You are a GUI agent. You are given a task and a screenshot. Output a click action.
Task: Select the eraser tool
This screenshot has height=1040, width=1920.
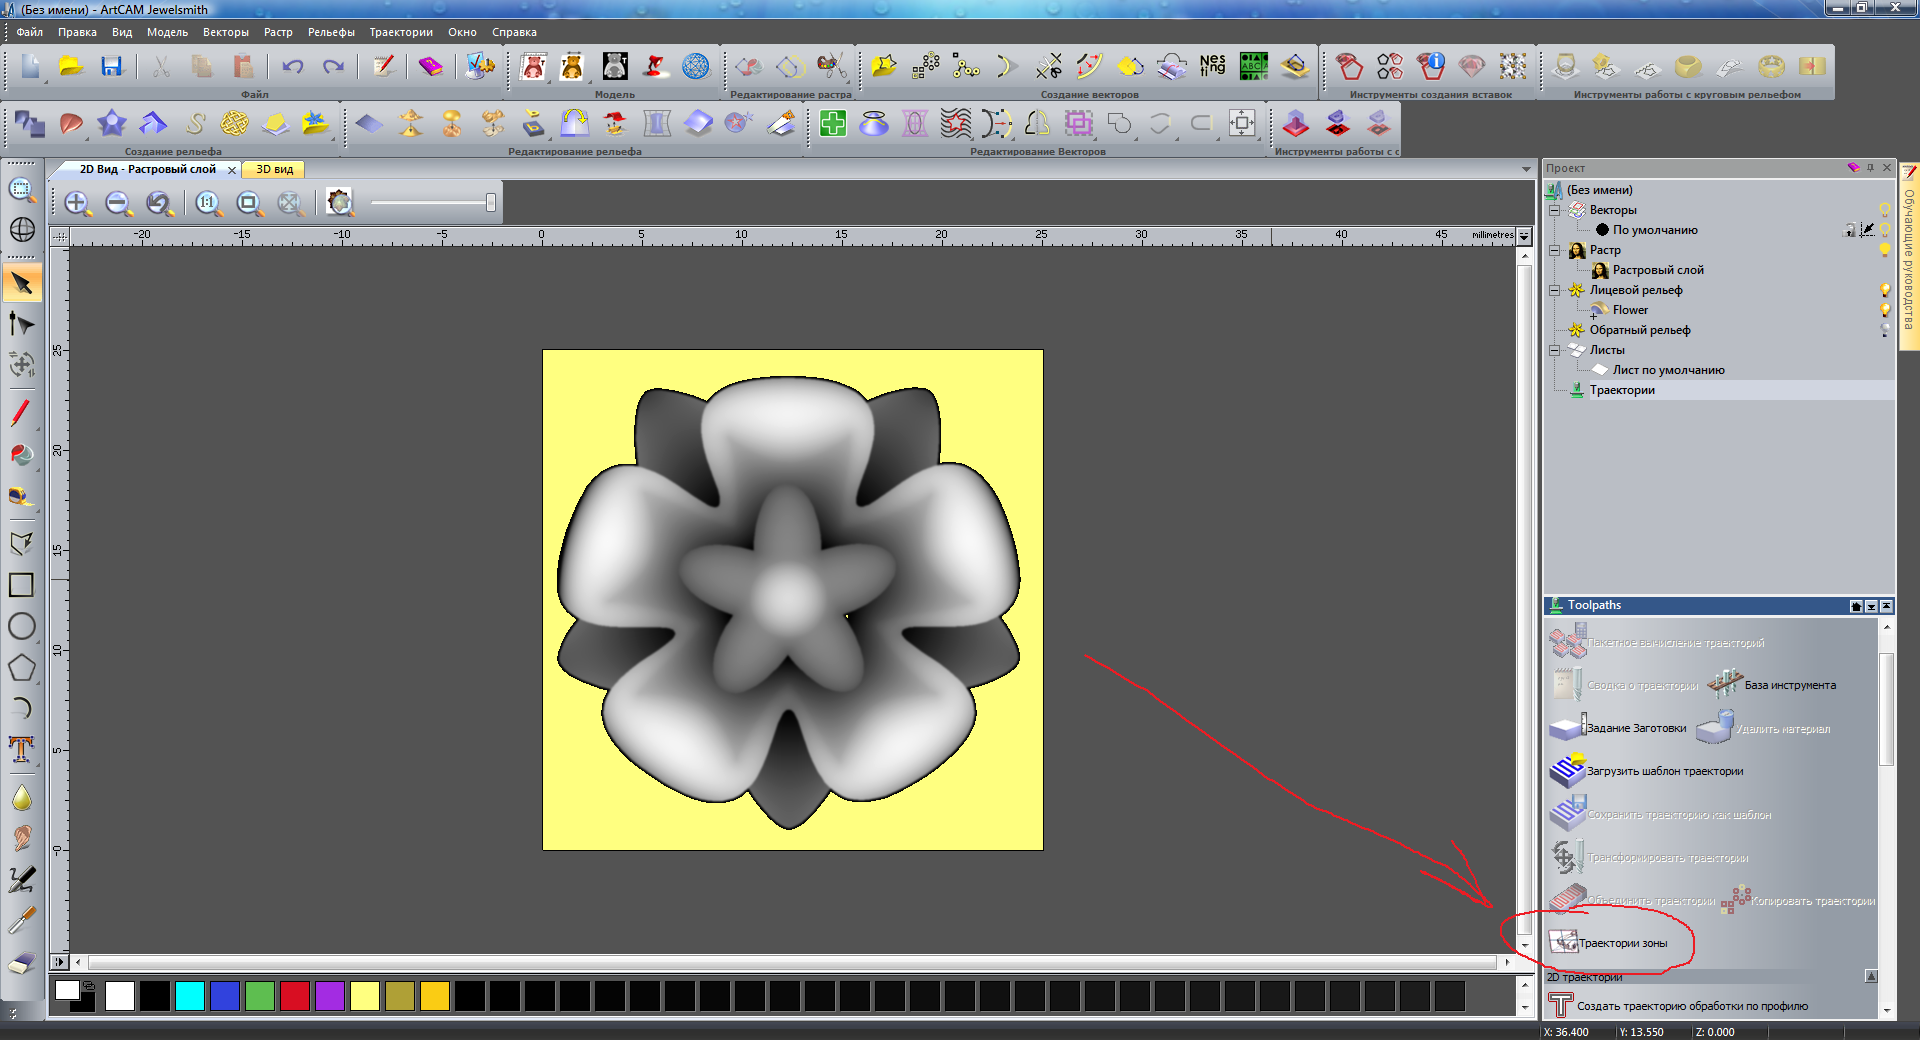point(22,963)
